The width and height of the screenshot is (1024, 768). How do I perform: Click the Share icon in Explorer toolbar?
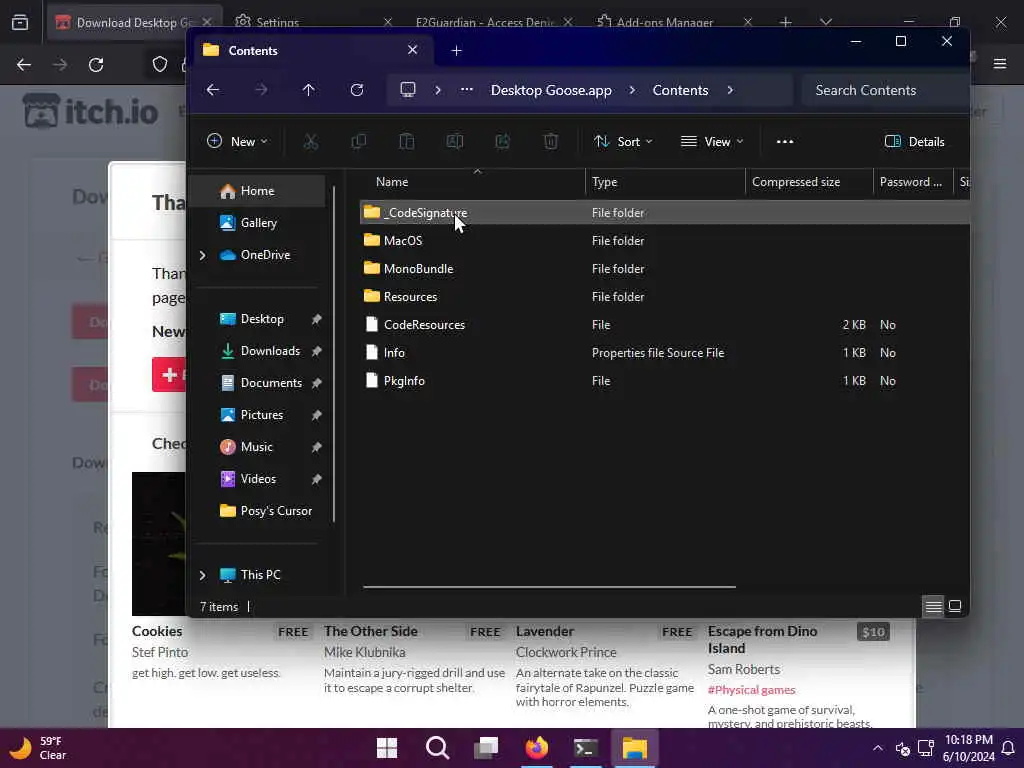click(502, 142)
